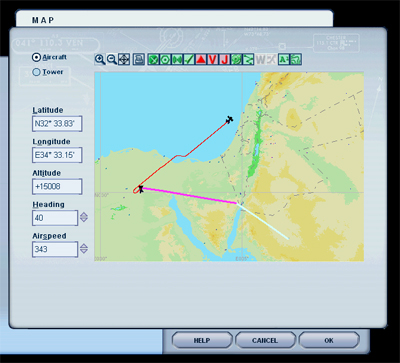This screenshot has height=363, width=400.
Task: Toggle airports display on map
Action: click(153, 60)
